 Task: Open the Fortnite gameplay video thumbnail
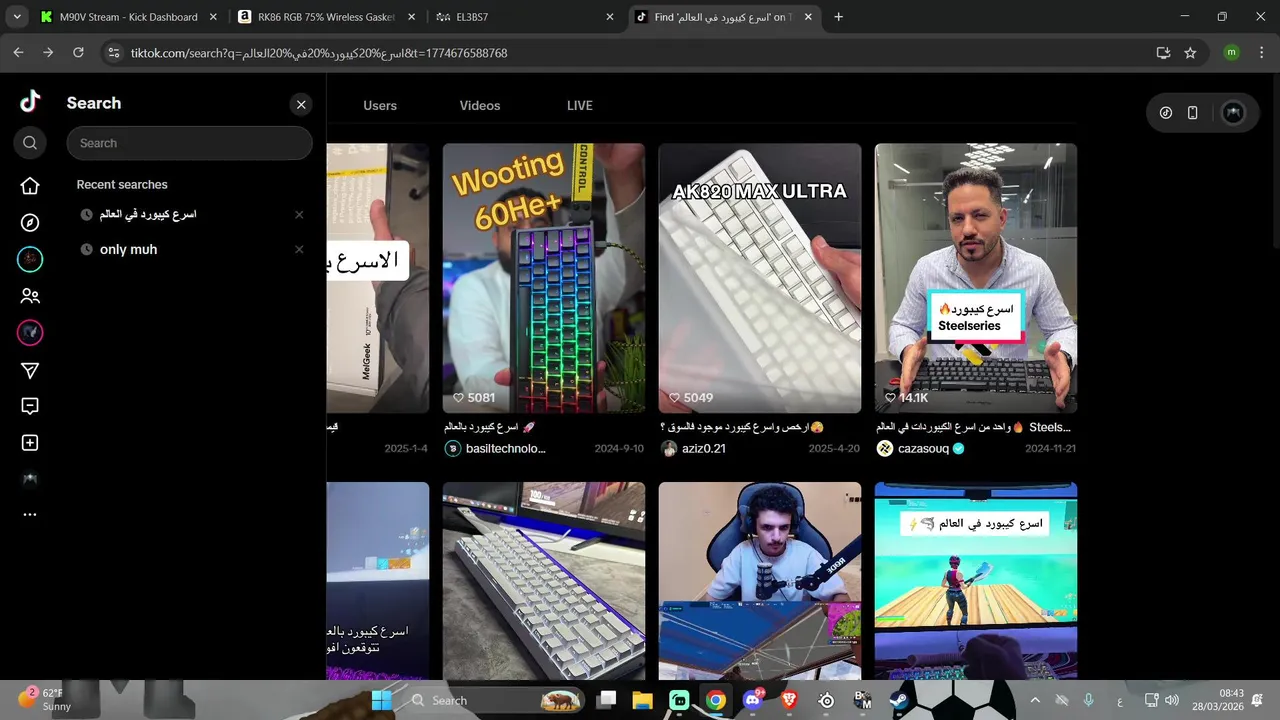click(x=976, y=581)
